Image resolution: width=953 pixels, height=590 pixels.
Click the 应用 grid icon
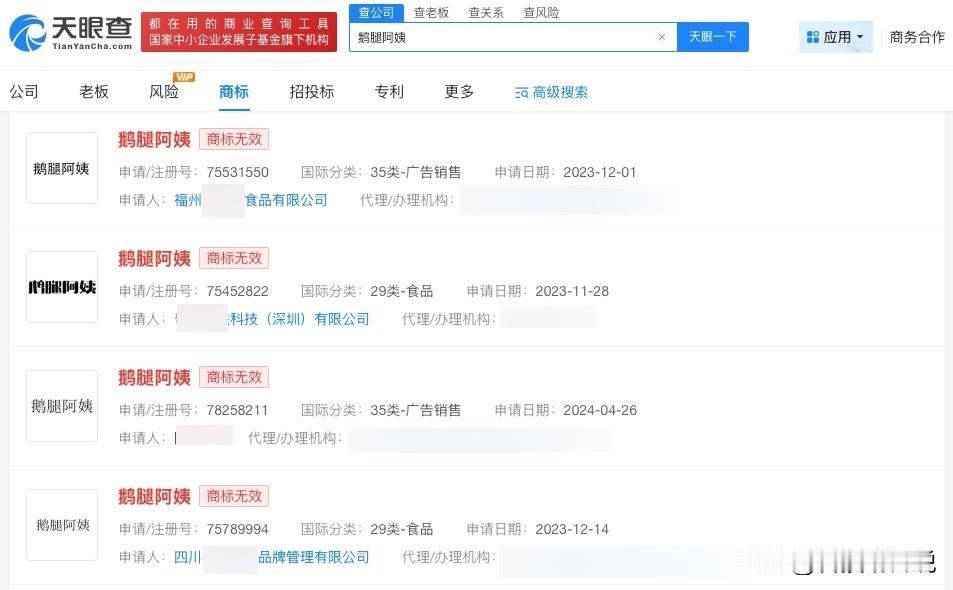[x=813, y=37]
